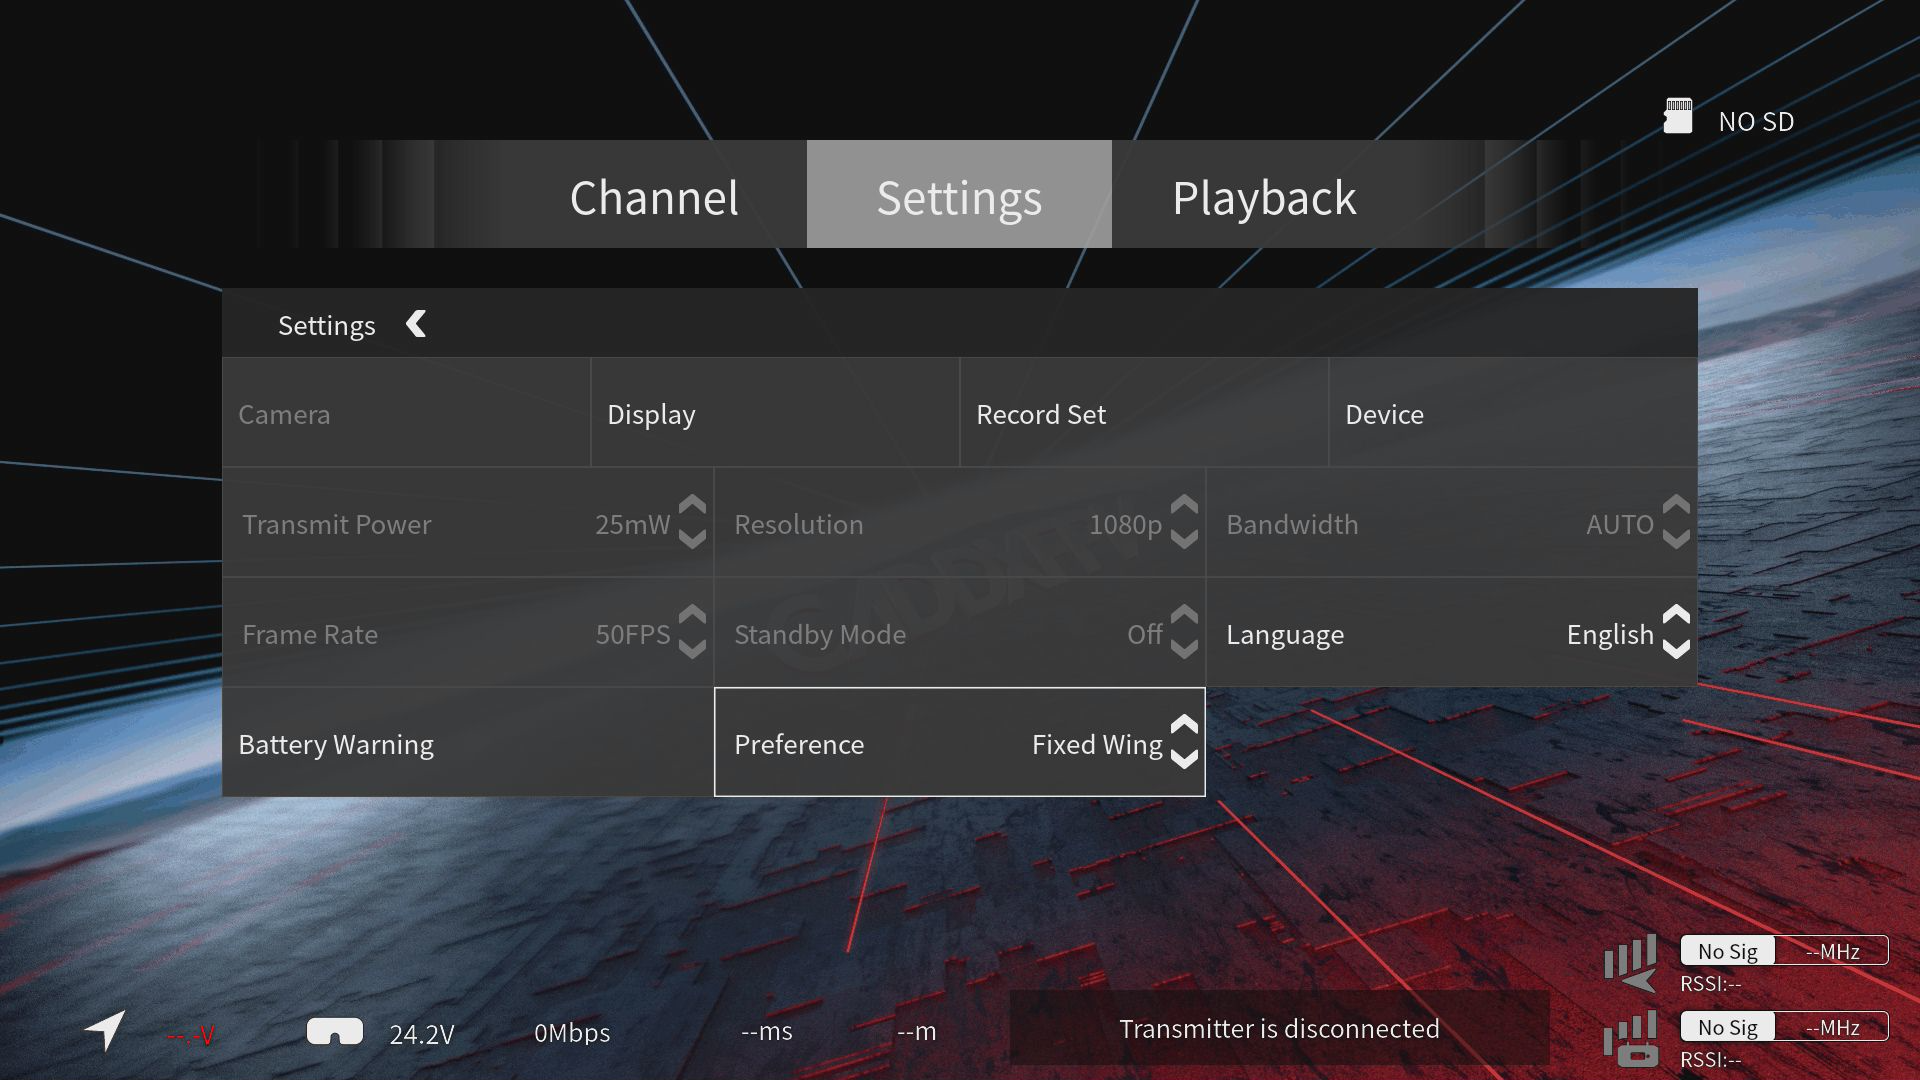The image size is (1920, 1080).
Task: Click the 1080p resolution value
Action: tap(1125, 524)
